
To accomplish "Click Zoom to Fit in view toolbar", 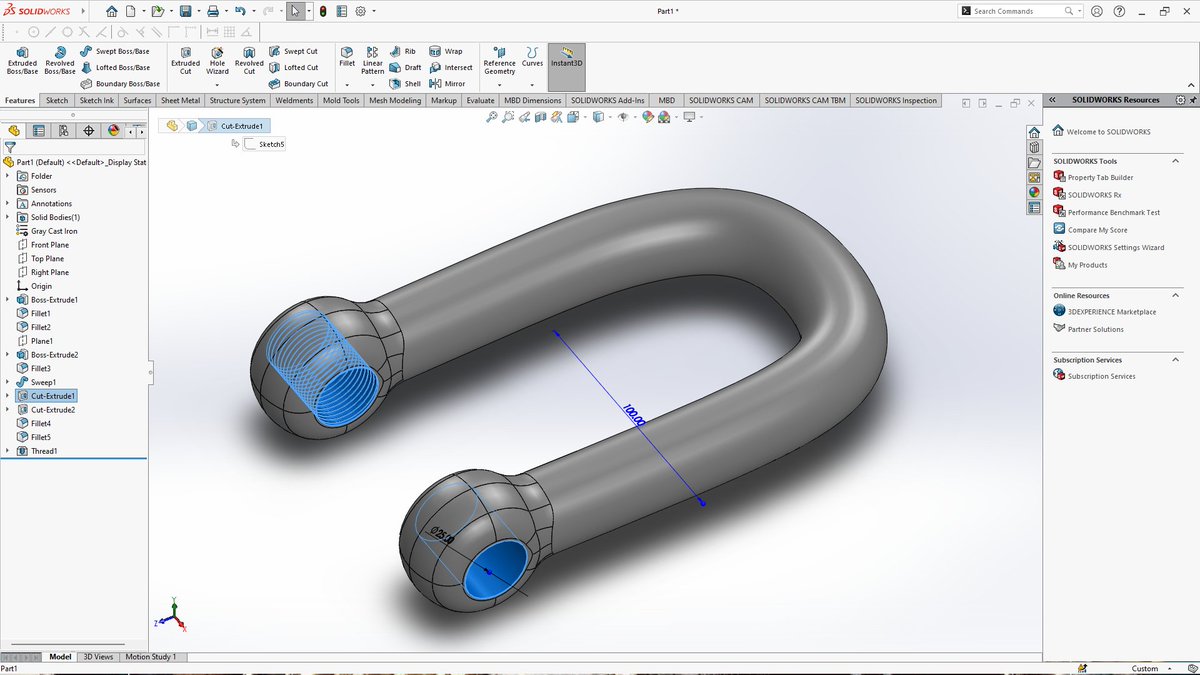I will [492, 117].
